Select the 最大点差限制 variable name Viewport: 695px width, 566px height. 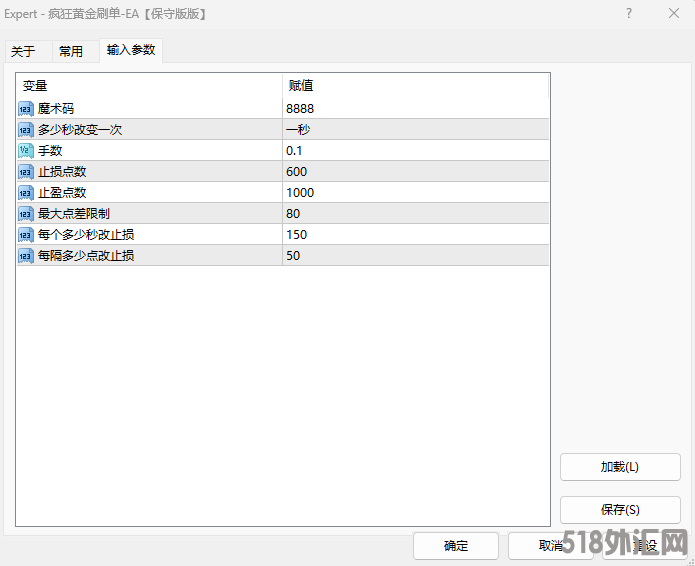74,214
